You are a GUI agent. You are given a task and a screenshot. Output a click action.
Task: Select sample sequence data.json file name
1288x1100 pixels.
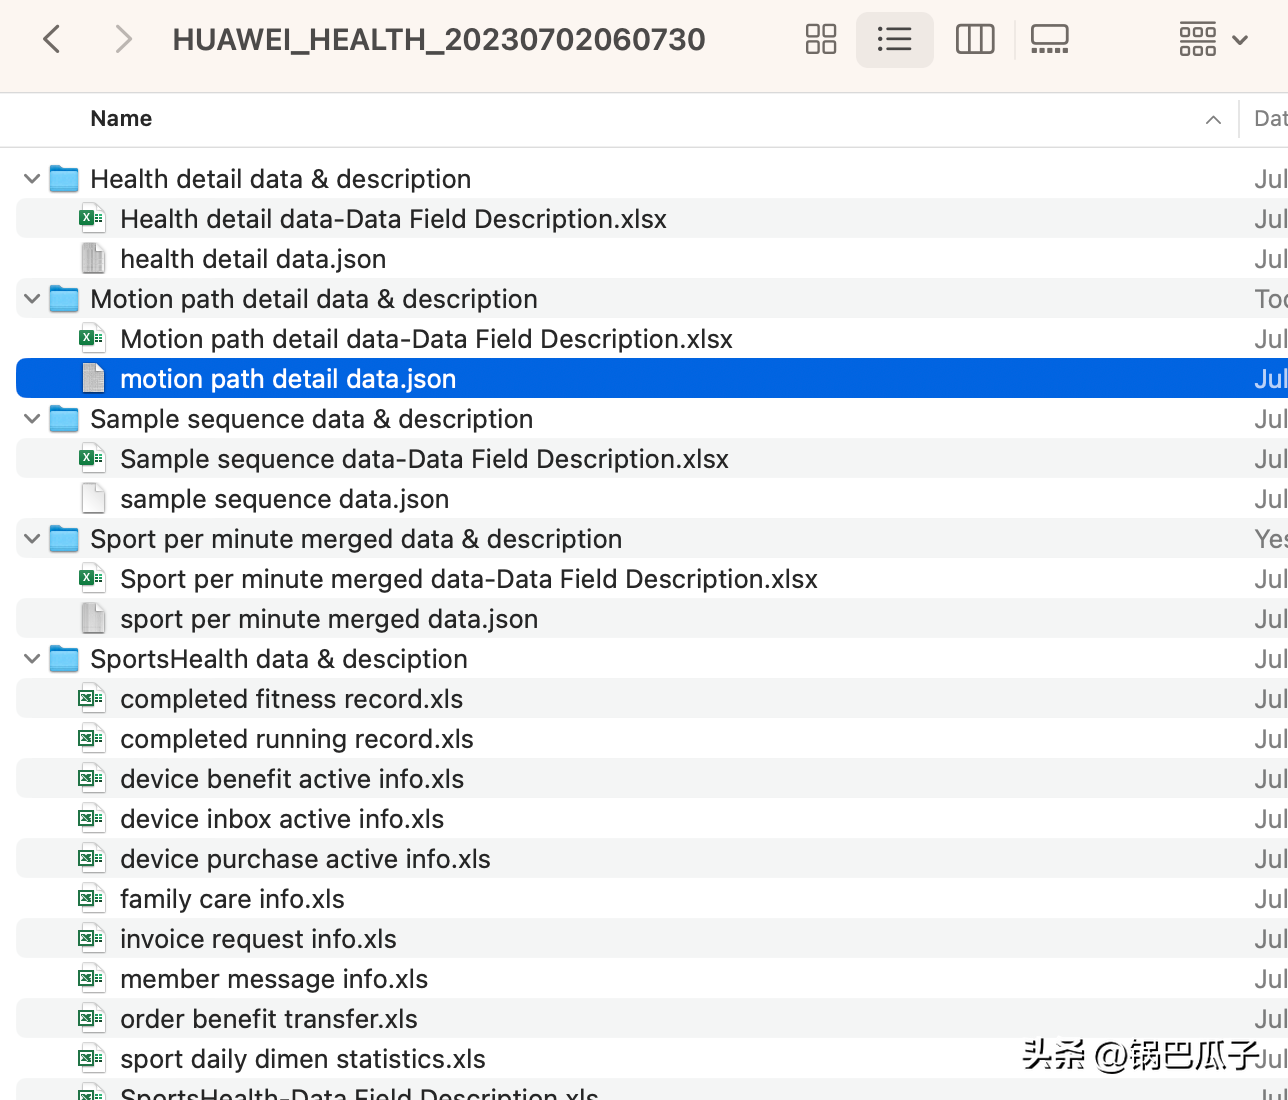[x=285, y=499]
